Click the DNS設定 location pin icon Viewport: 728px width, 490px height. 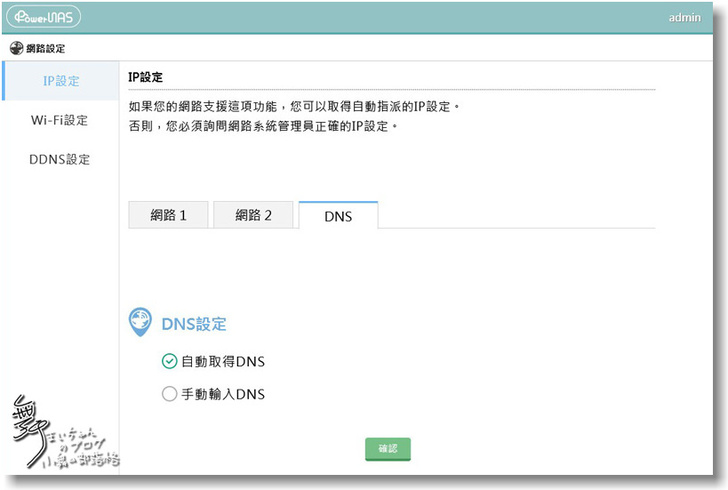[x=141, y=323]
